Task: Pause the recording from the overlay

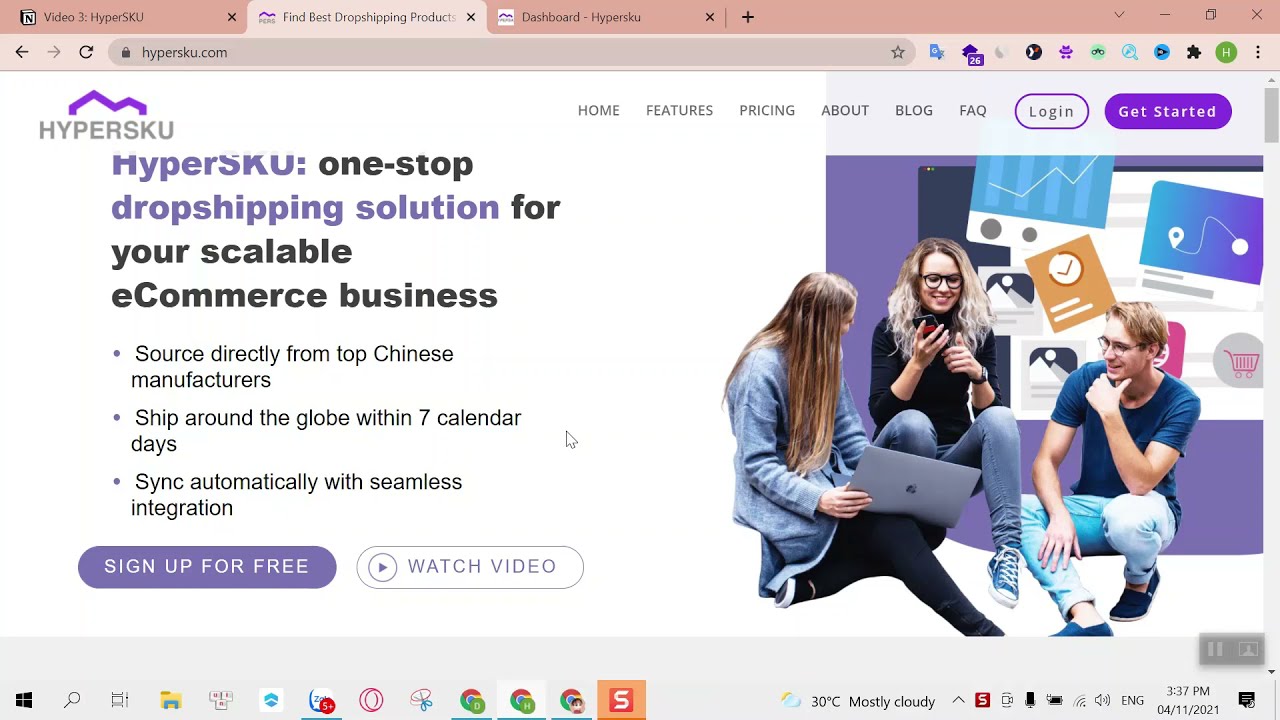Action: [x=1216, y=650]
